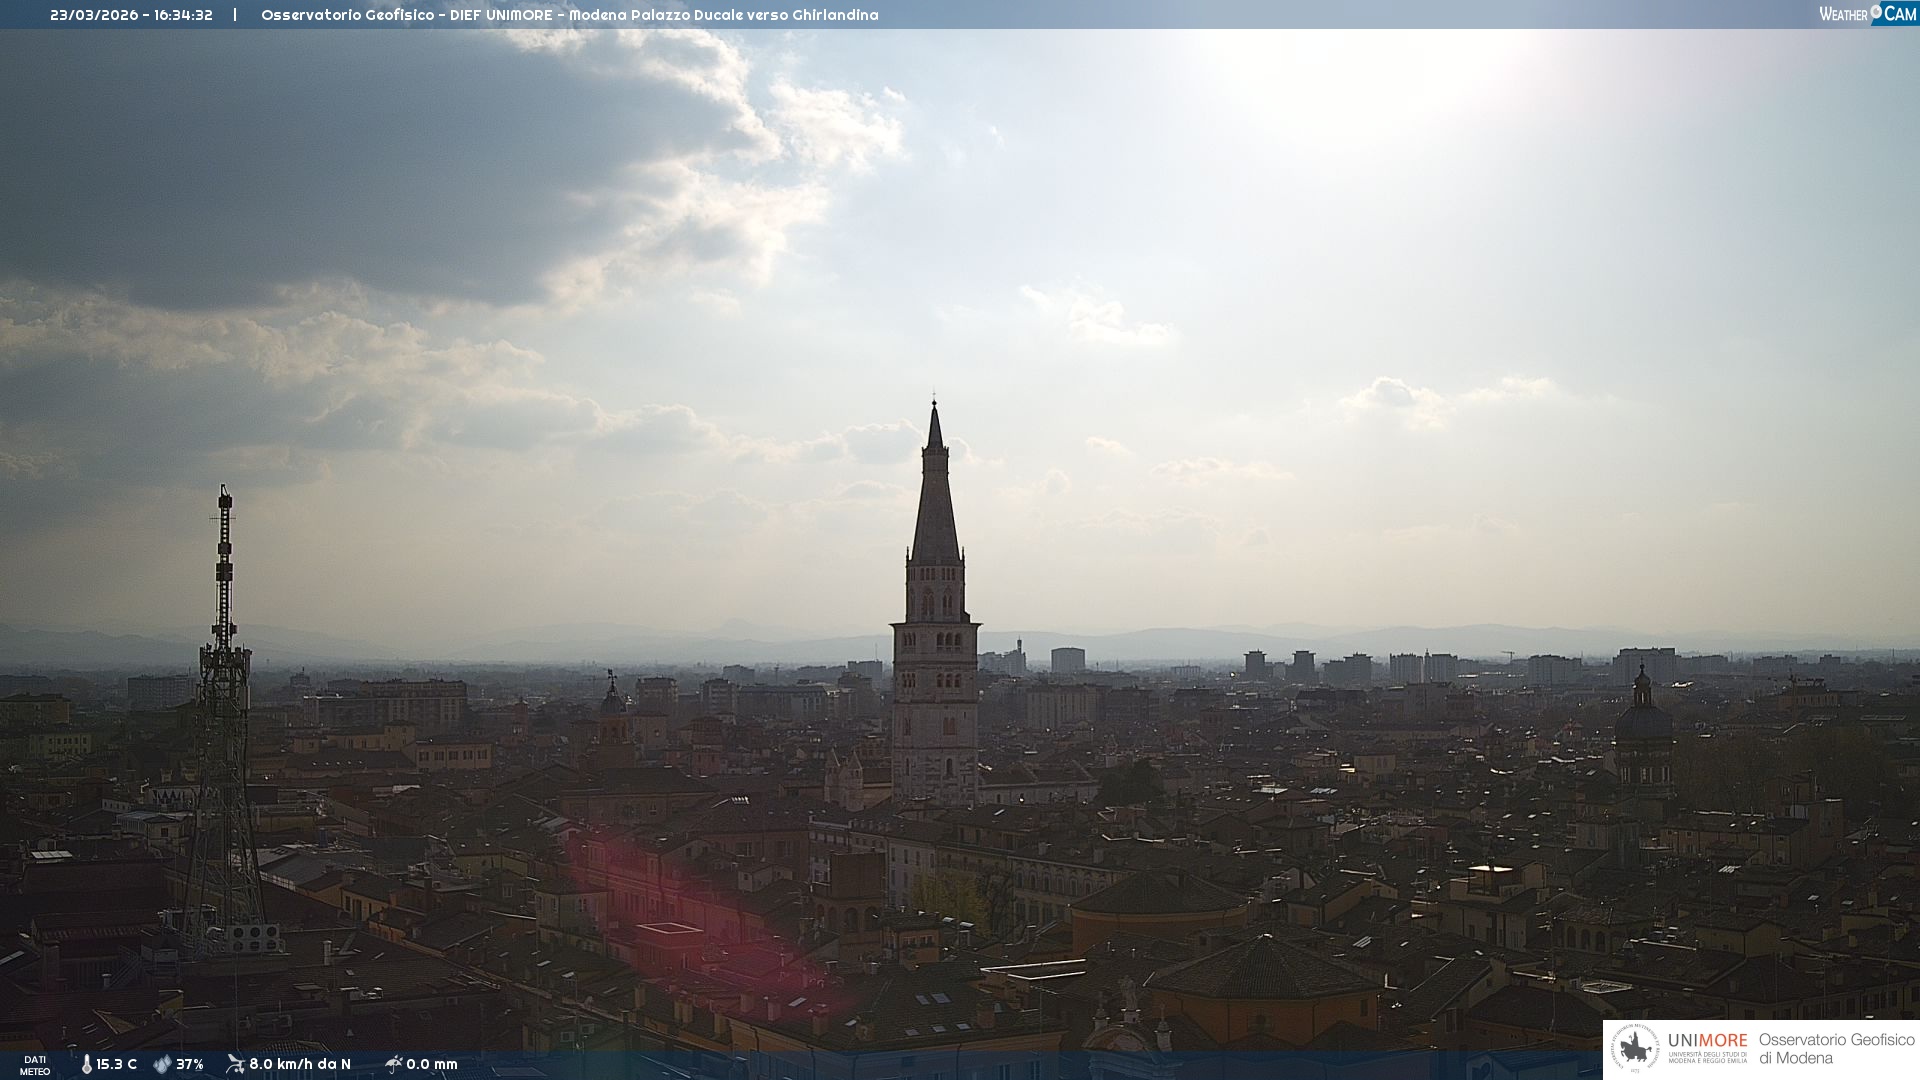The width and height of the screenshot is (1920, 1080).
Task: Click the wind anemometer icon
Action: [x=235, y=1064]
